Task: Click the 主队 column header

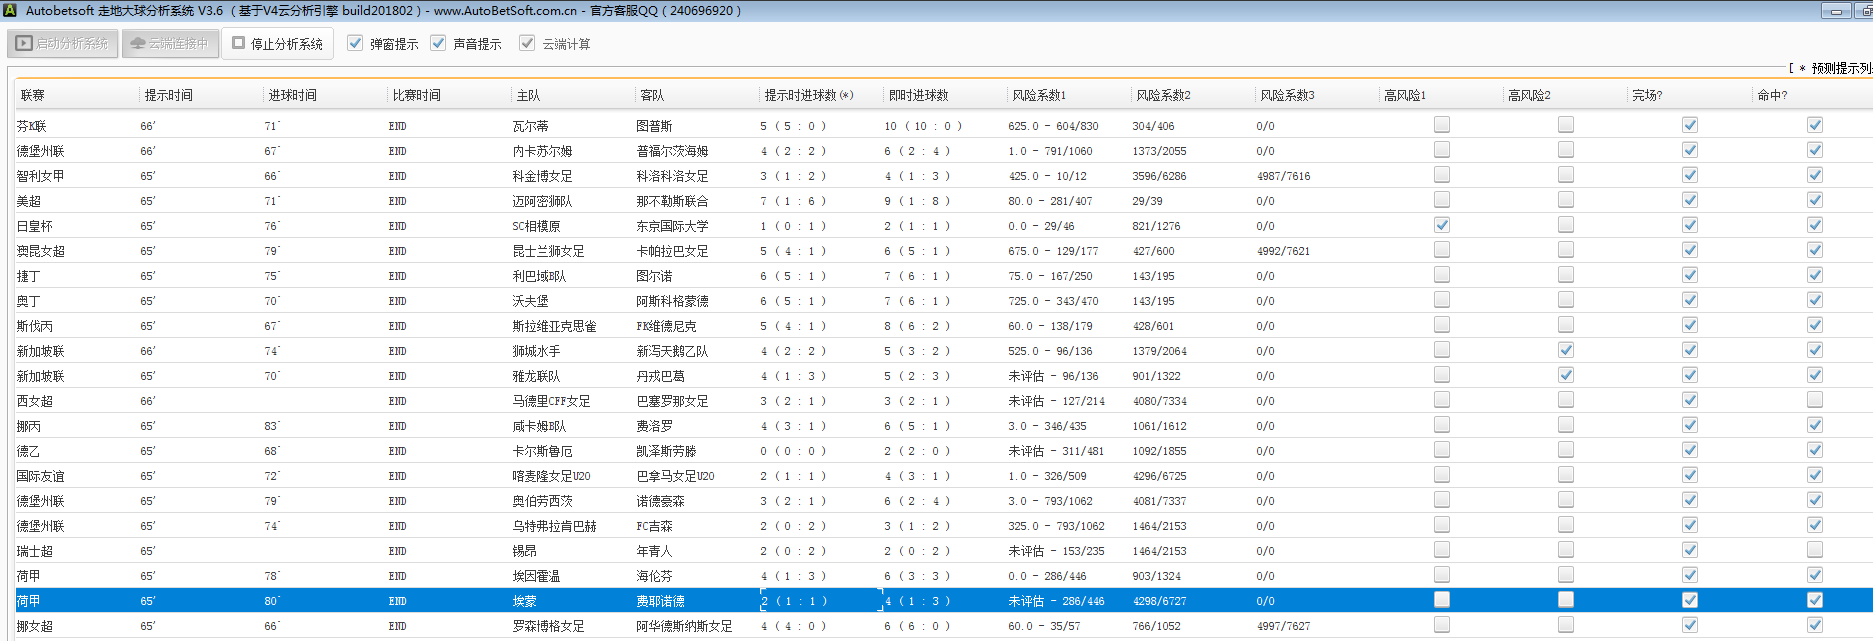Action: tap(528, 95)
